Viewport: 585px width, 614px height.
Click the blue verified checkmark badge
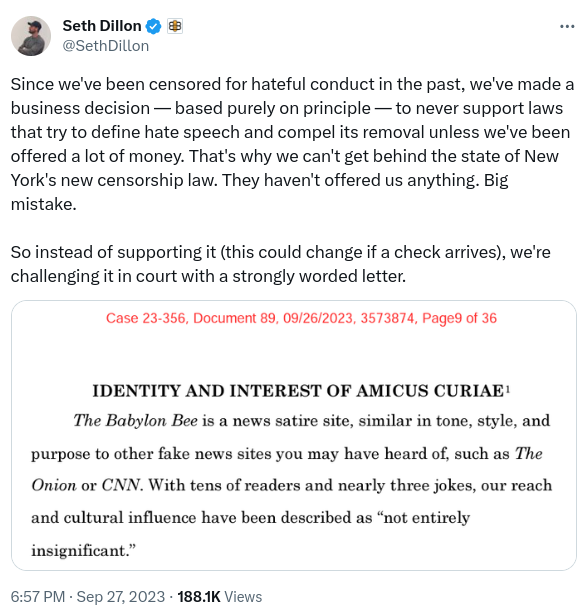pyautogui.click(x=153, y=26)
